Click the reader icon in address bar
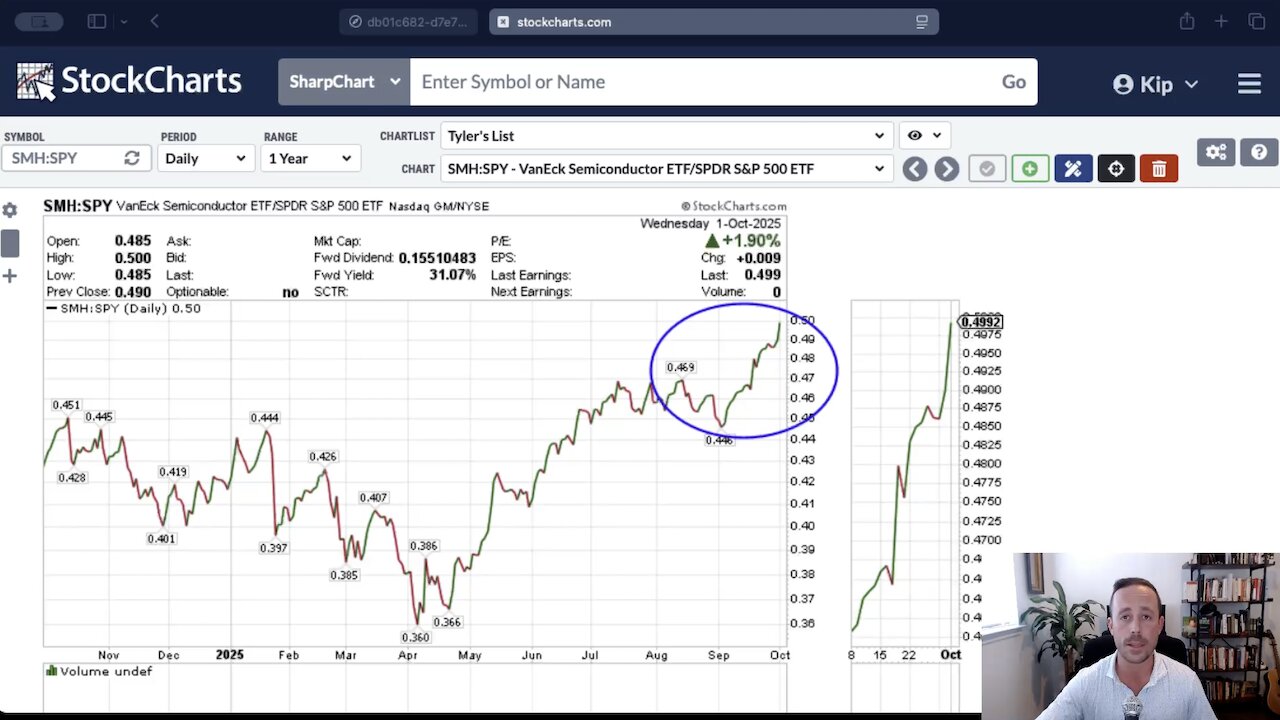 pos(921,22)
